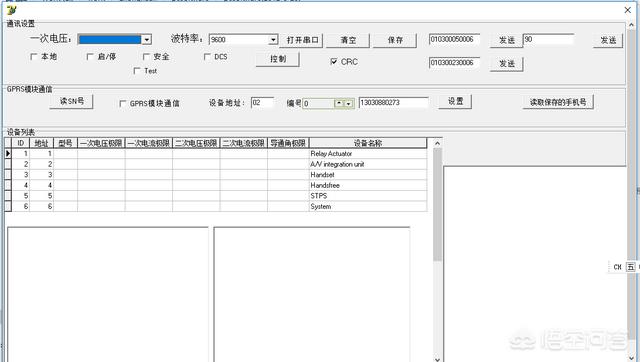Viewport: 640px width, 362px height.
Task: Click the 设备名称 column header
Action: (x=368, y=143)
